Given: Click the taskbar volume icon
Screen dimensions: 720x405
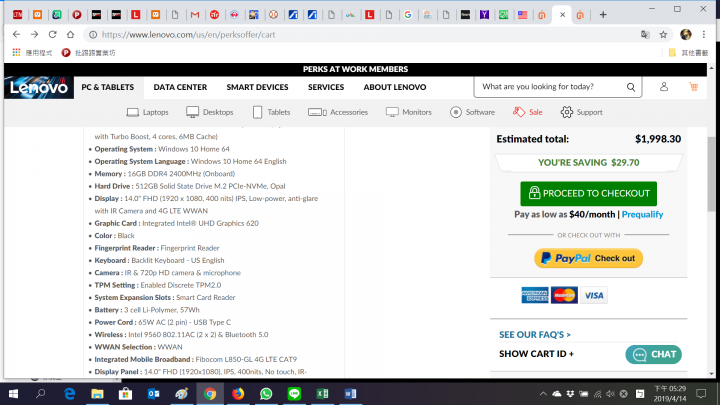Looking at the screenshot, I should pos(610,394).
